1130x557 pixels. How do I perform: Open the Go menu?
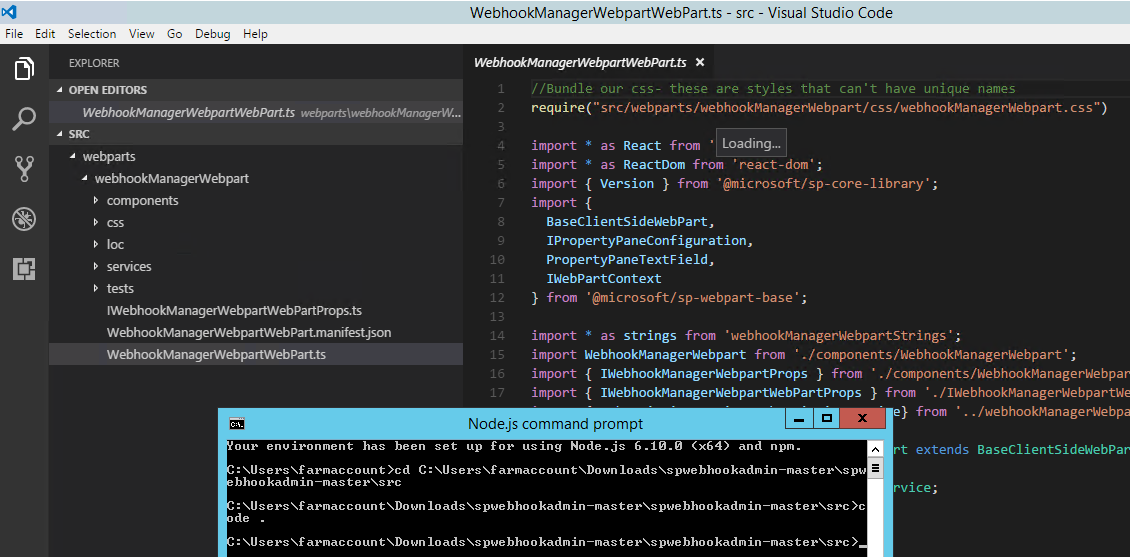[x=174, y=34]
